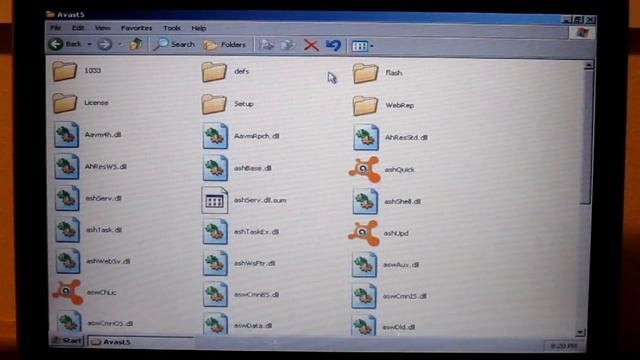Screen dimensions: 640x360
Task: Click the red Delete X icon
Action: click(x=311, y=45)
